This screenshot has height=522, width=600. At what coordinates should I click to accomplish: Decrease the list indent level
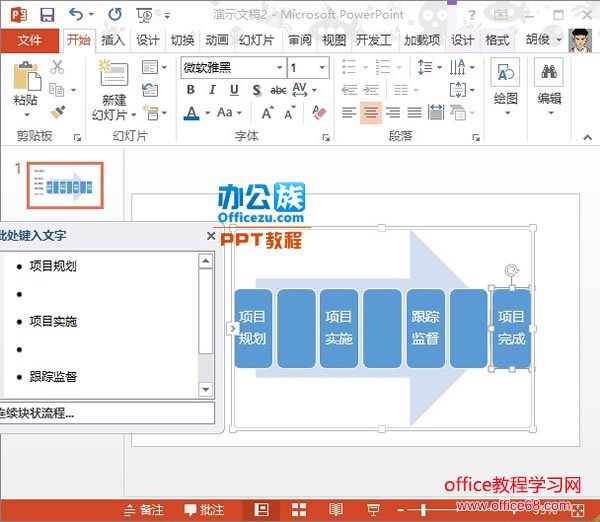coord(349,90)
